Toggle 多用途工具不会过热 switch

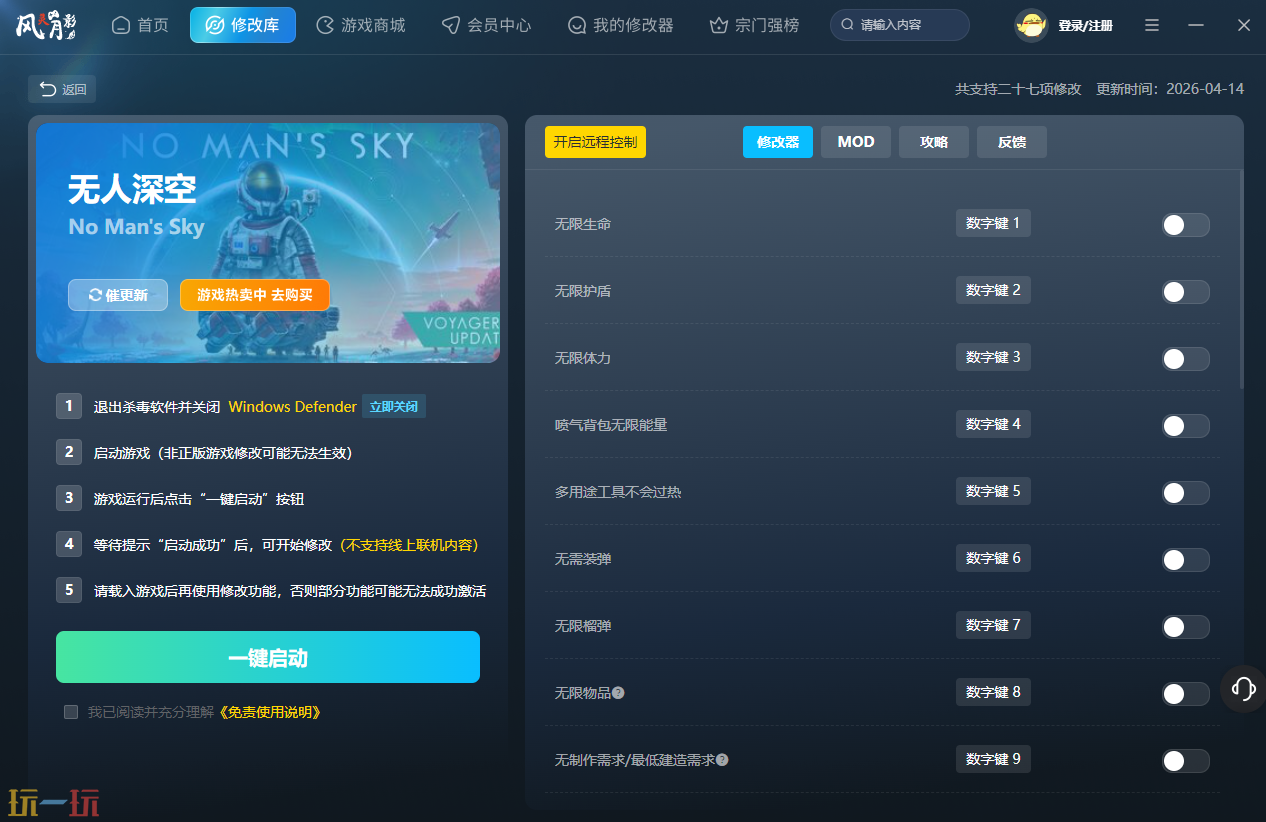pos(1185,493)
